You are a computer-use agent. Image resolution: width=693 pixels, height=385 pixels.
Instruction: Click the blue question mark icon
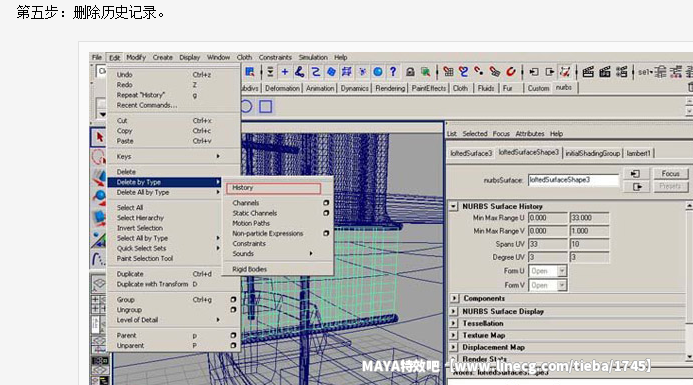392,72
